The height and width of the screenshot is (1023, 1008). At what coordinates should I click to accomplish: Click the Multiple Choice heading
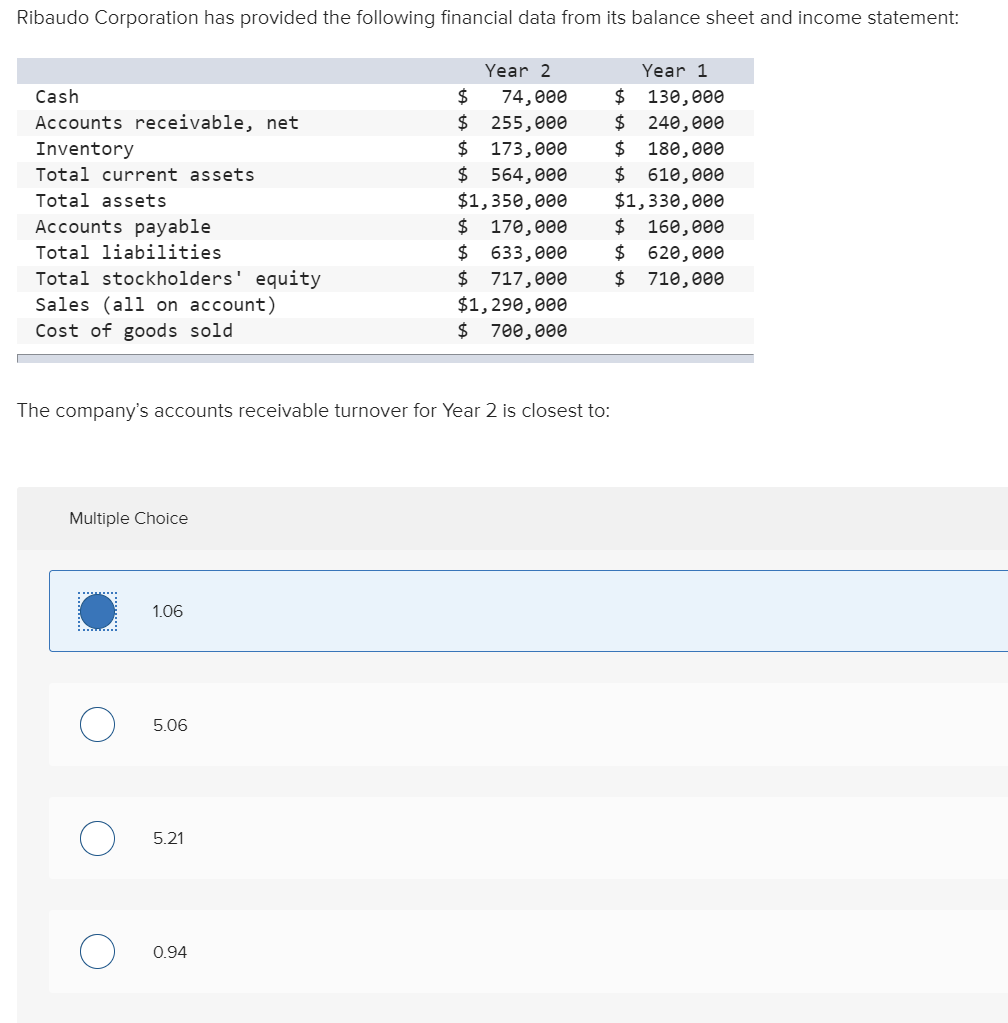129,518
